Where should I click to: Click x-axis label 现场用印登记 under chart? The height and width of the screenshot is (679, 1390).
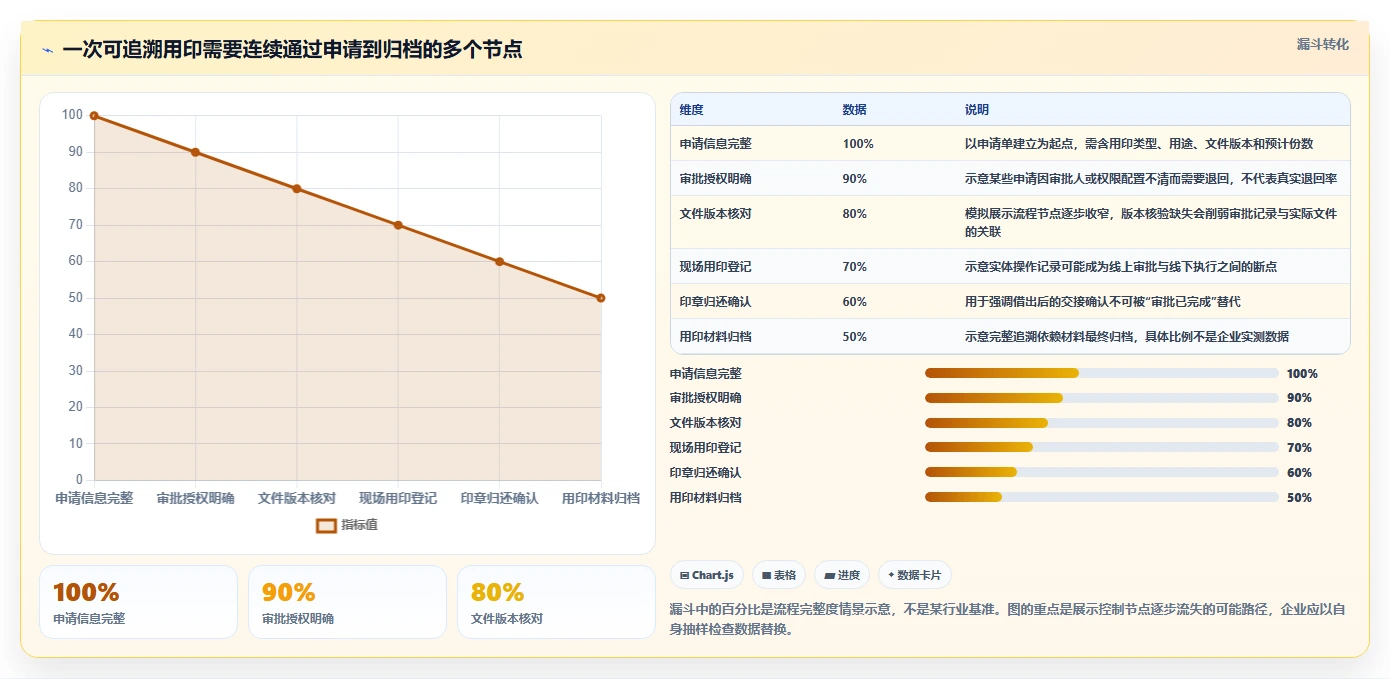(398, 498)
